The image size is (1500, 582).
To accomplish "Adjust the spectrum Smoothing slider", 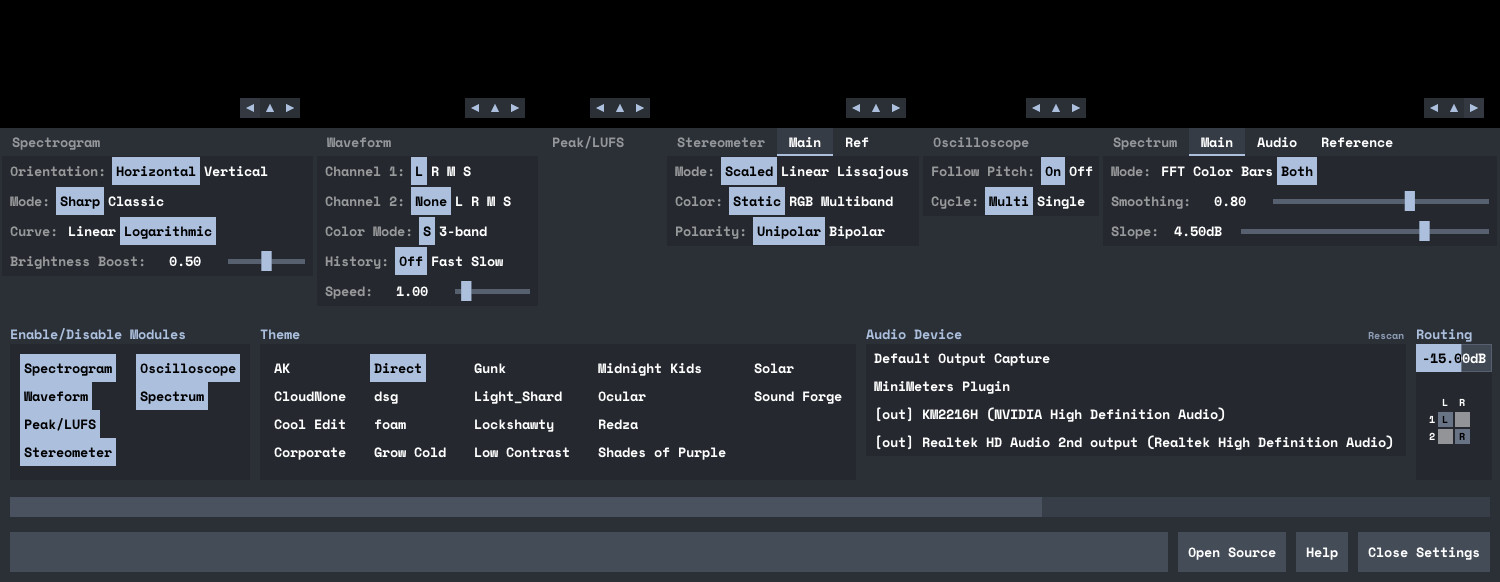I will (x=1381, y=201).
